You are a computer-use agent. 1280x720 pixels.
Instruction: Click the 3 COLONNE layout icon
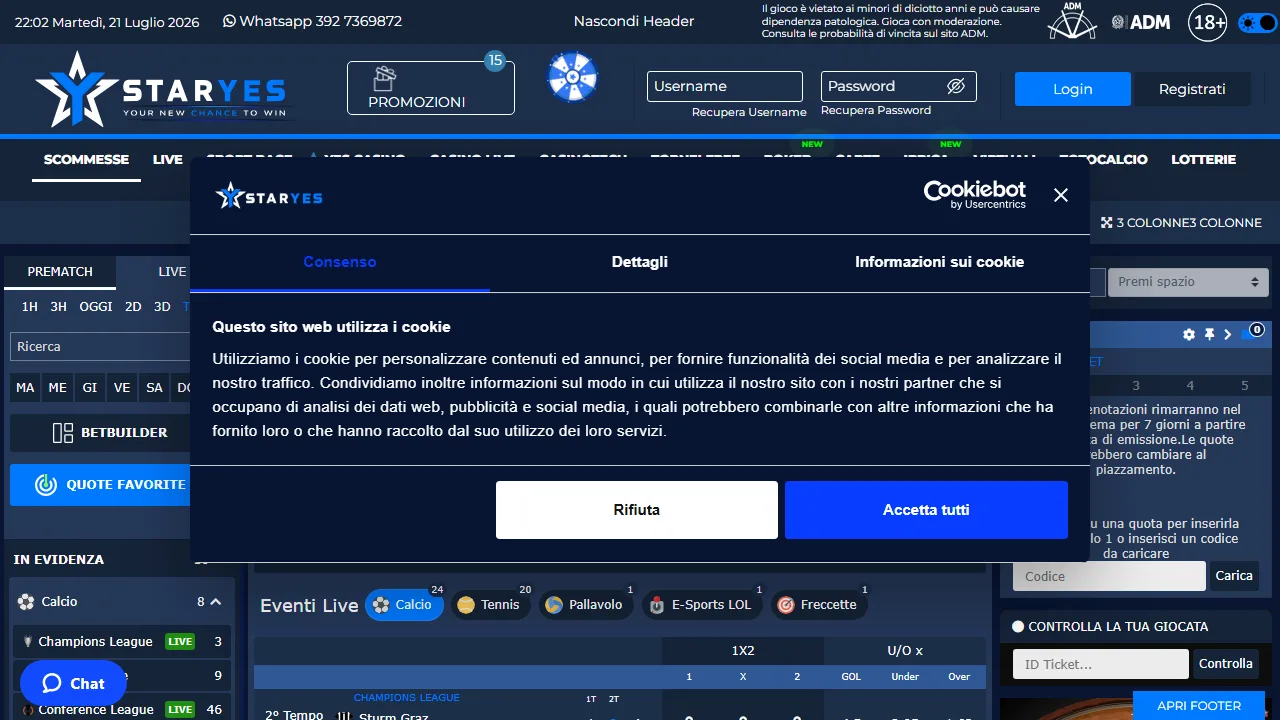pyautogui.click(x=1107, y=223)
